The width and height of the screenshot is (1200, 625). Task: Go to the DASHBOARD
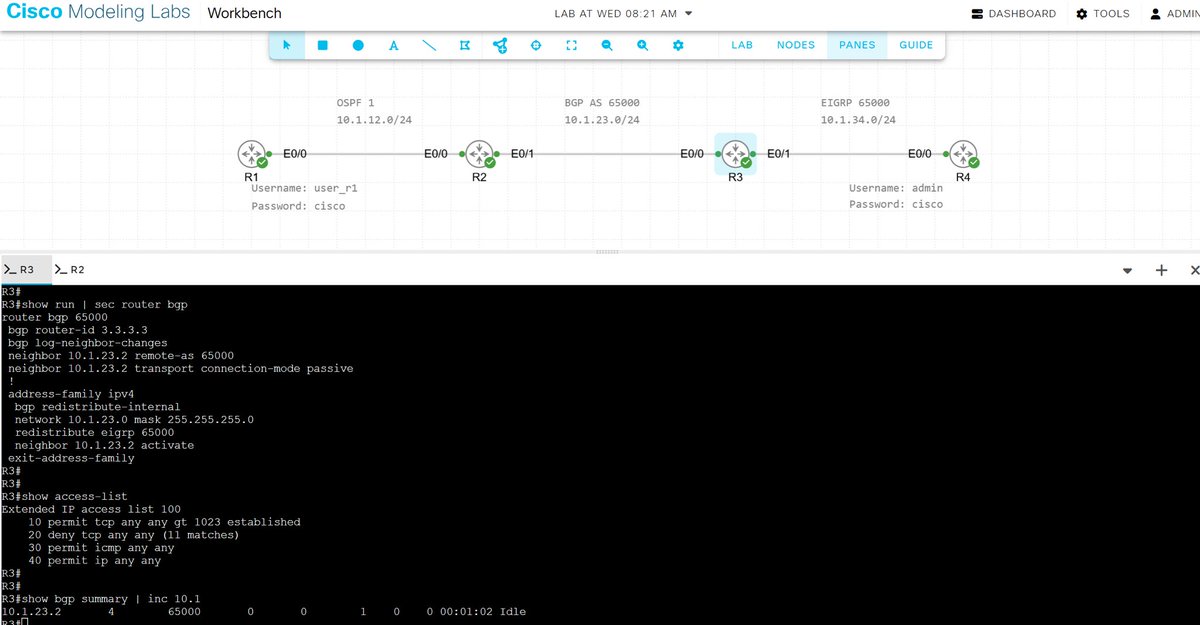[1014, 14]
